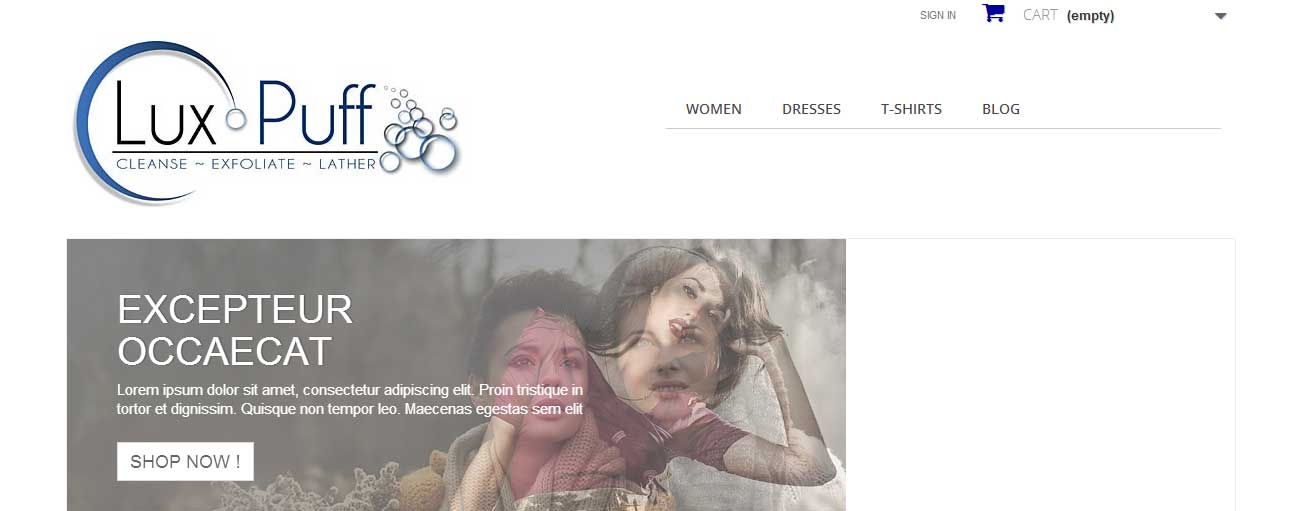Screen dimensions: 1304x511
Task: Click the bubbles graphic in the logo
Action: [x=420, y=128]
